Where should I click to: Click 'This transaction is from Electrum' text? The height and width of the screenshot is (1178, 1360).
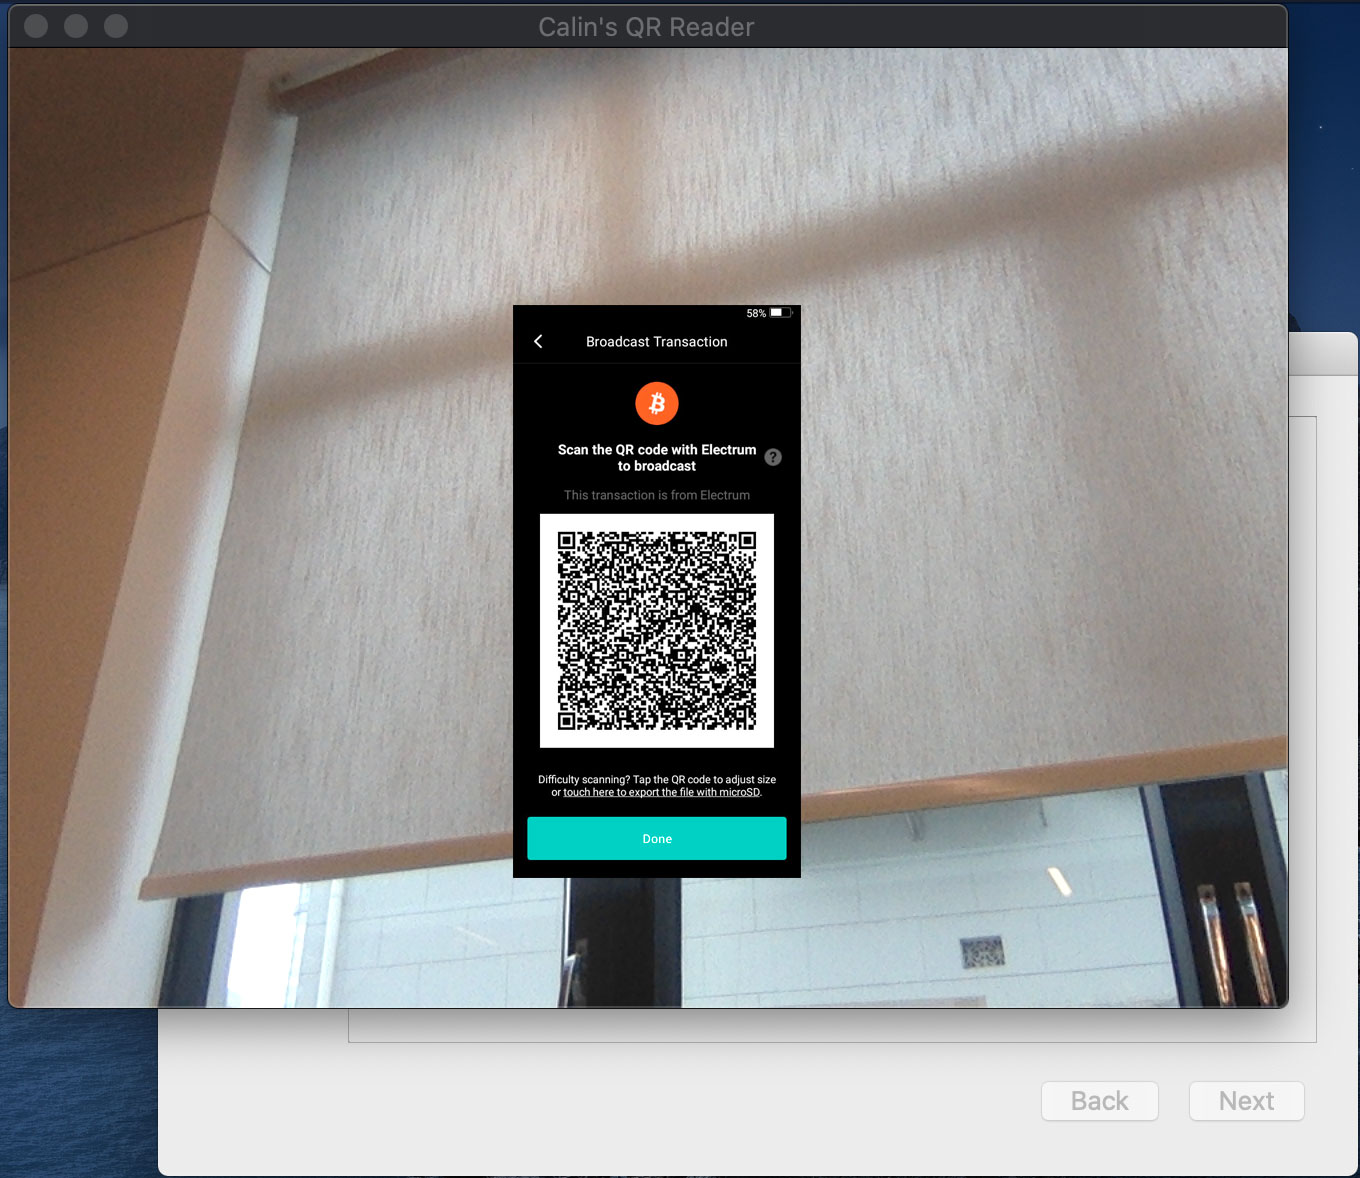click(x=656, y=495)
